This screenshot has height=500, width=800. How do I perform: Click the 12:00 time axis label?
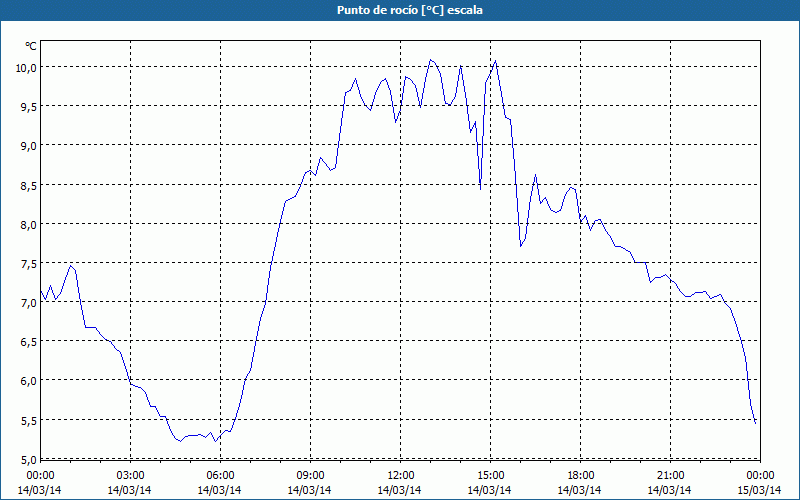pyautogui.click(x=401, y=475)
